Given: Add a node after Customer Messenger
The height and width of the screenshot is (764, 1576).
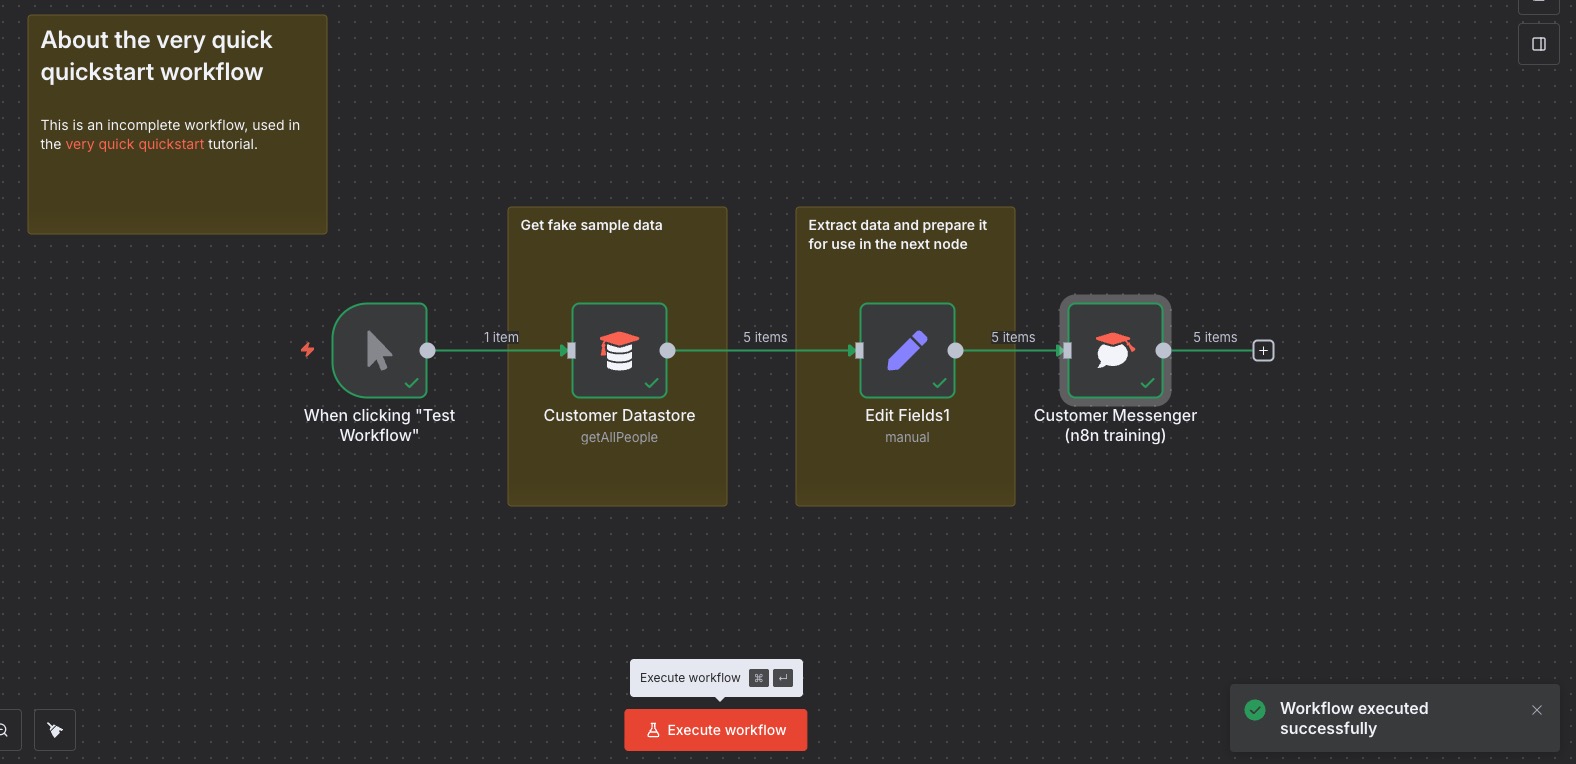Looking at the screenshot, I should click(1263, 351).
